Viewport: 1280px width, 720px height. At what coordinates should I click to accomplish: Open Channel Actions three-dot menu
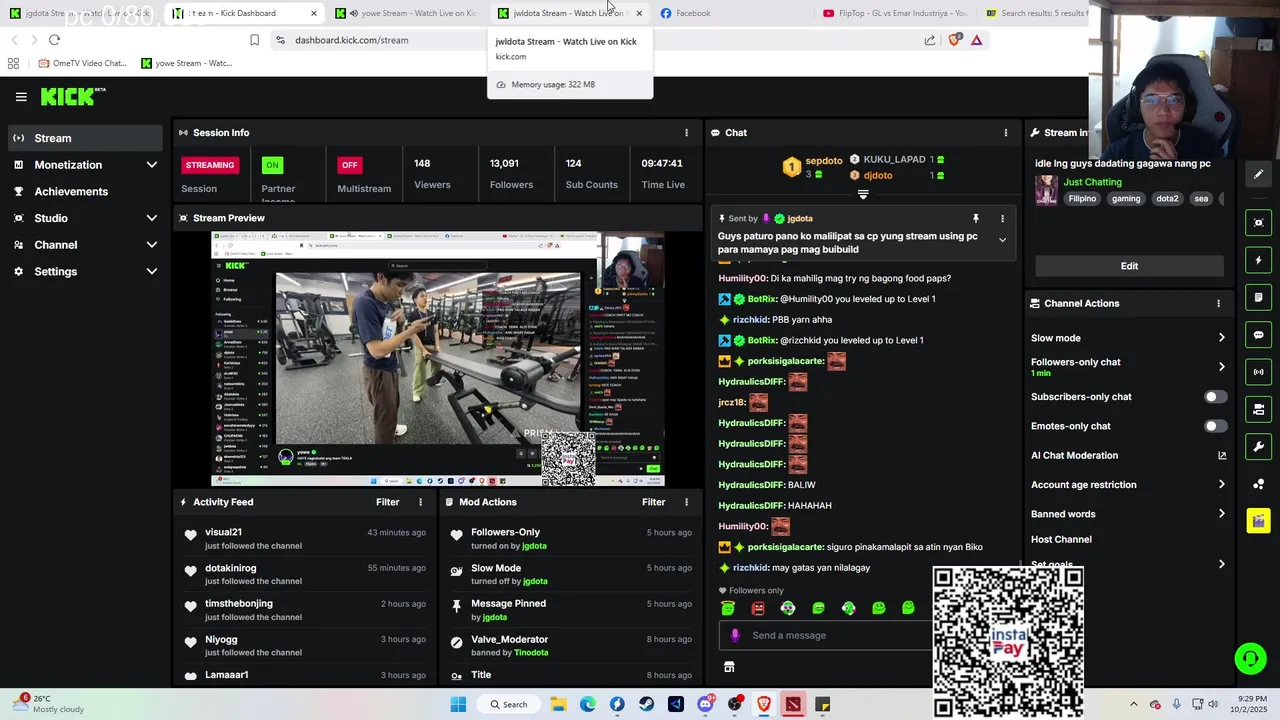[x=1218, y=303]
